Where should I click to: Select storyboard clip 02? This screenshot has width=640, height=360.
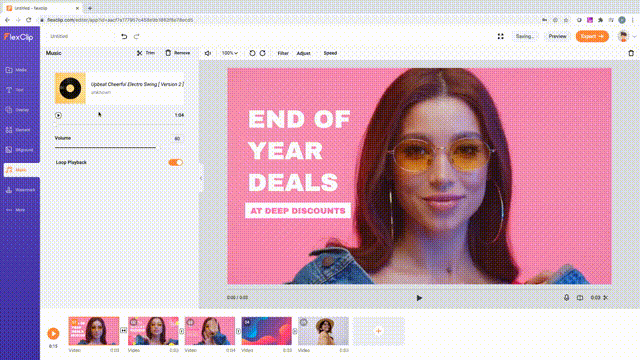(x=153, y=331)
